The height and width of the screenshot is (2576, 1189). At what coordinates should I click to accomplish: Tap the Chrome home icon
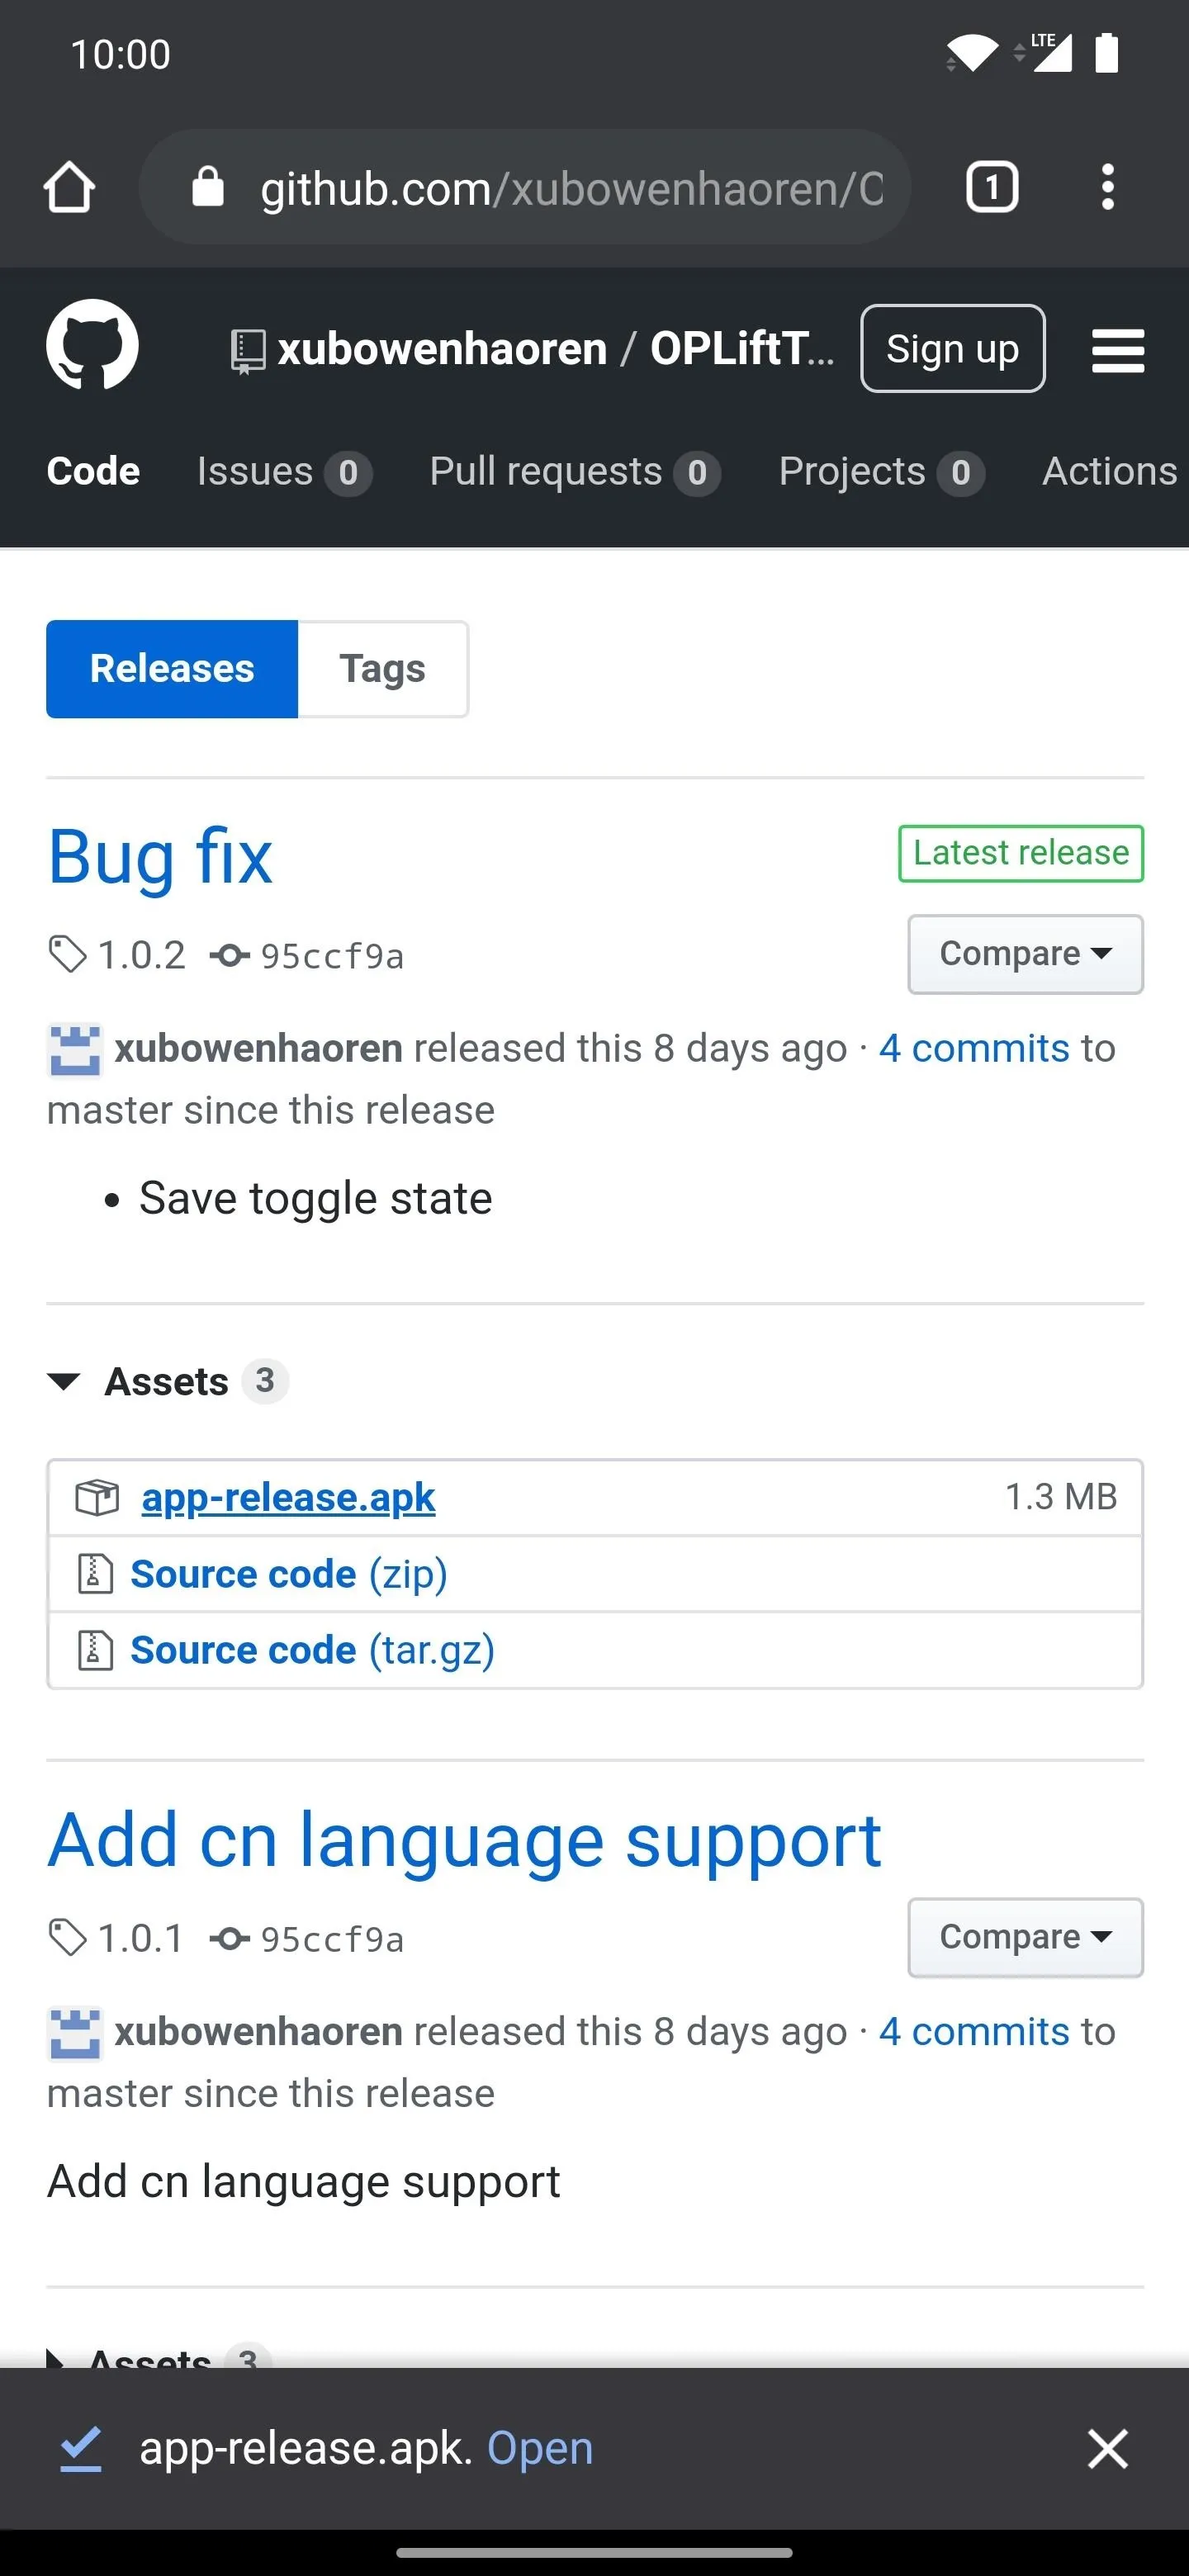pos(69,187)
